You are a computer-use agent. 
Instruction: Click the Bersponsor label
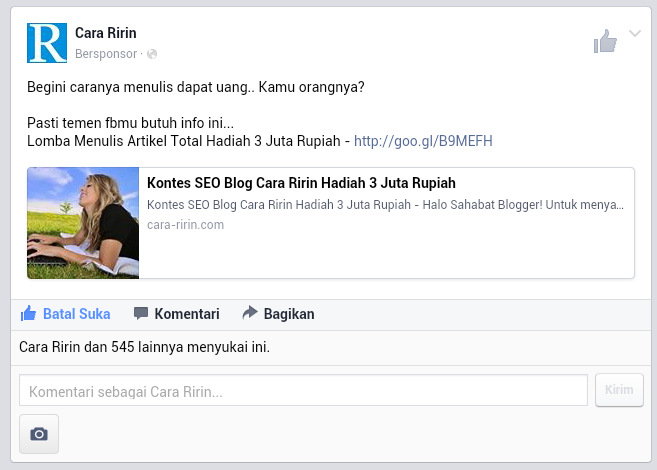106,54
